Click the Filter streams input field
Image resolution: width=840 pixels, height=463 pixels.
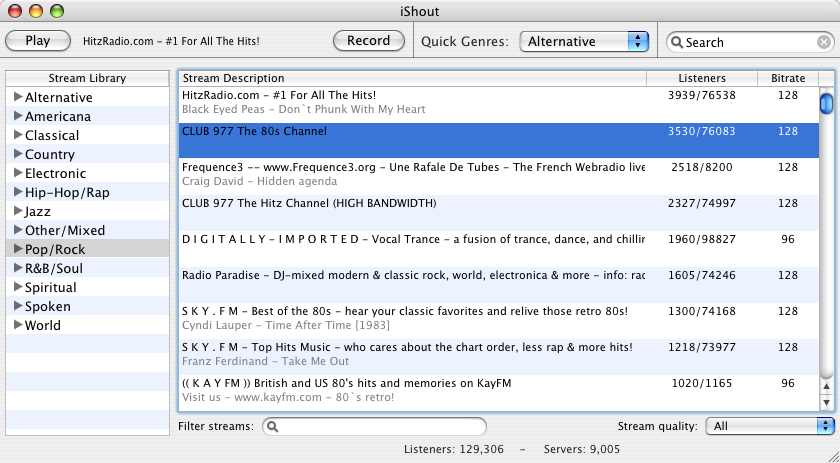click(x=374, y=427)
